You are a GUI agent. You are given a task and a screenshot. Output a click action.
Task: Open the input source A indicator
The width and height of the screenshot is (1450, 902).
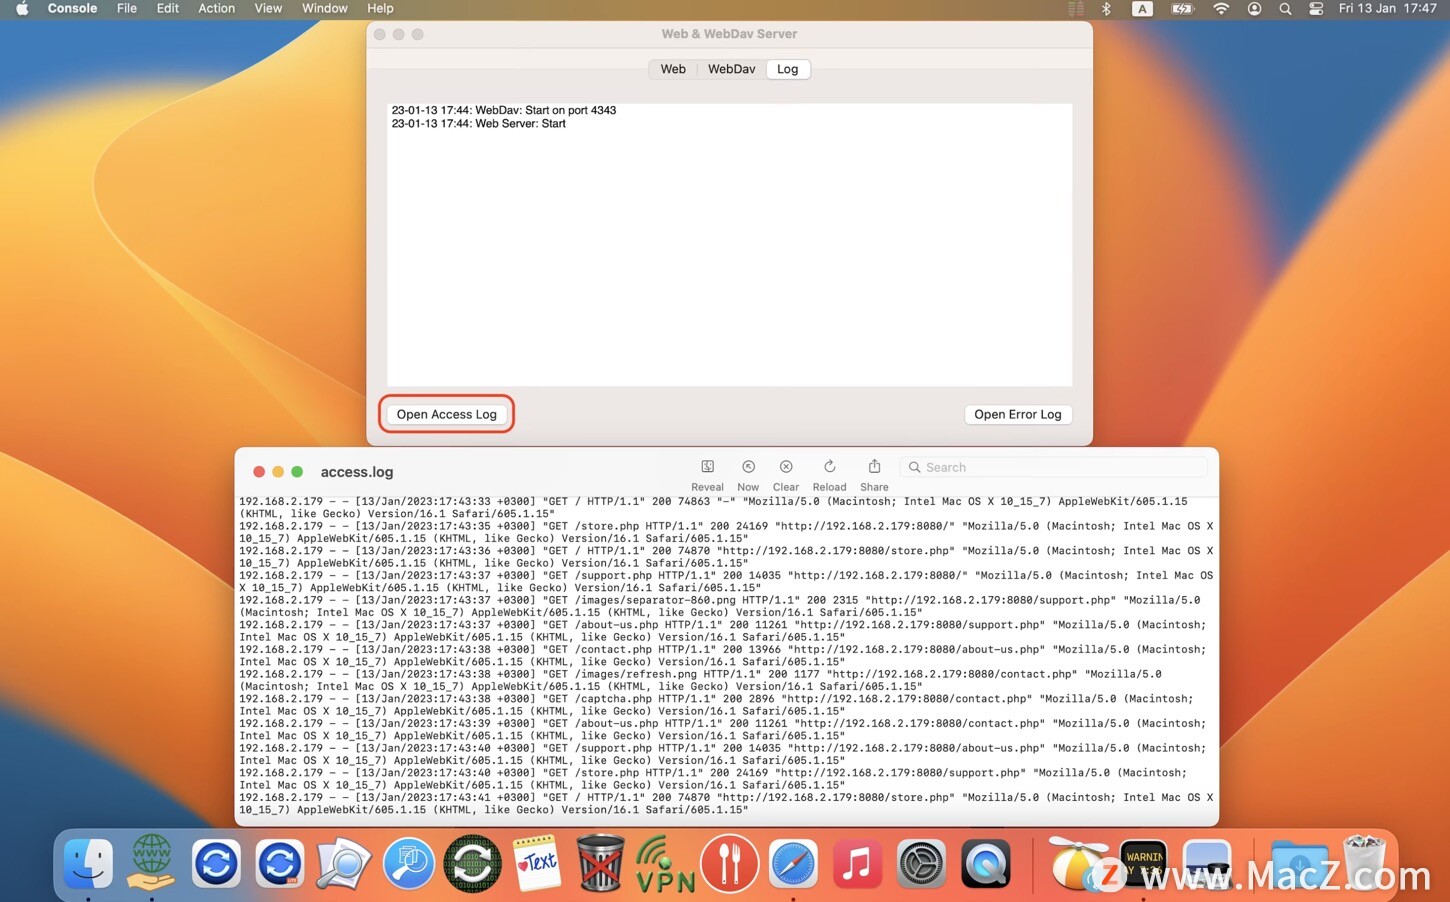pyautogui.click(x=1142, y=8)
